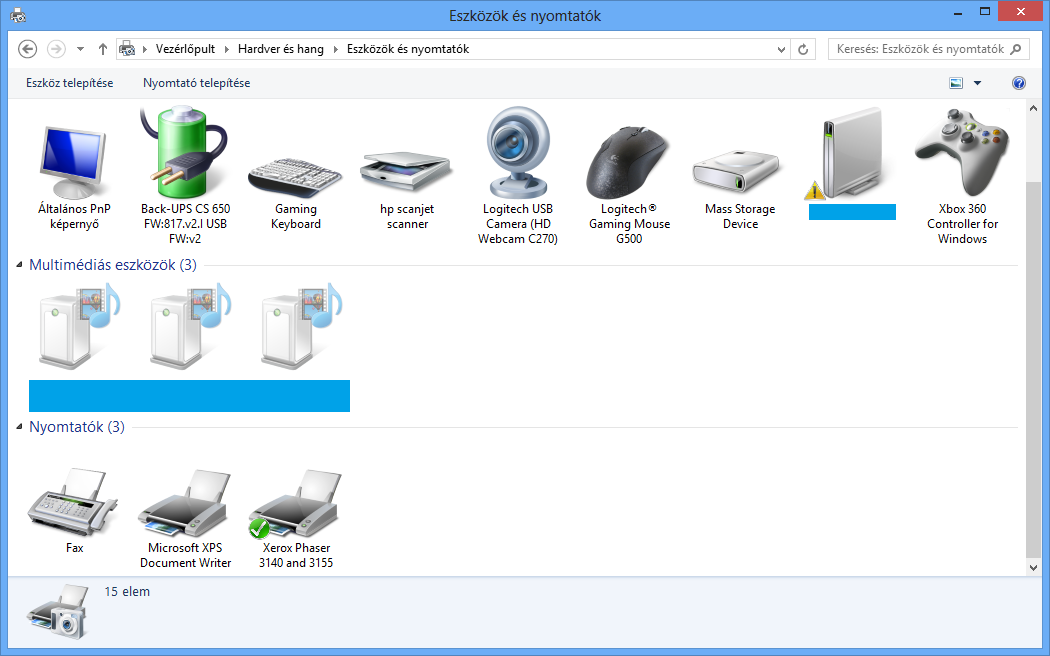Image resolution: width=1050 pixels, height=656 pixels.
Task: Select the first multimedia device icon
Action: (x=79, y=326)
